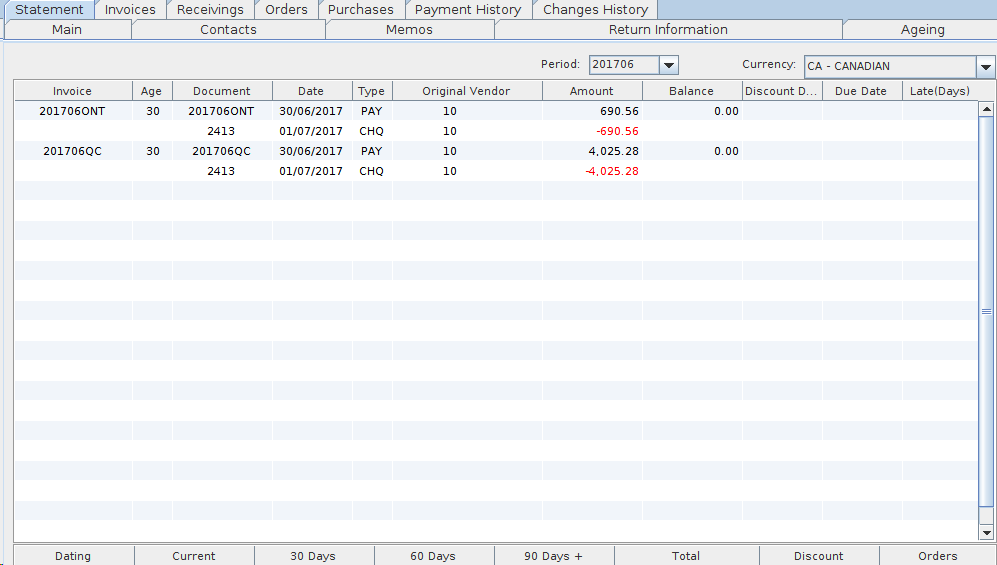This screenshot has width=997, height=565.
Task: Switch to the Invoices tab
Action: (x=130, y=9)
